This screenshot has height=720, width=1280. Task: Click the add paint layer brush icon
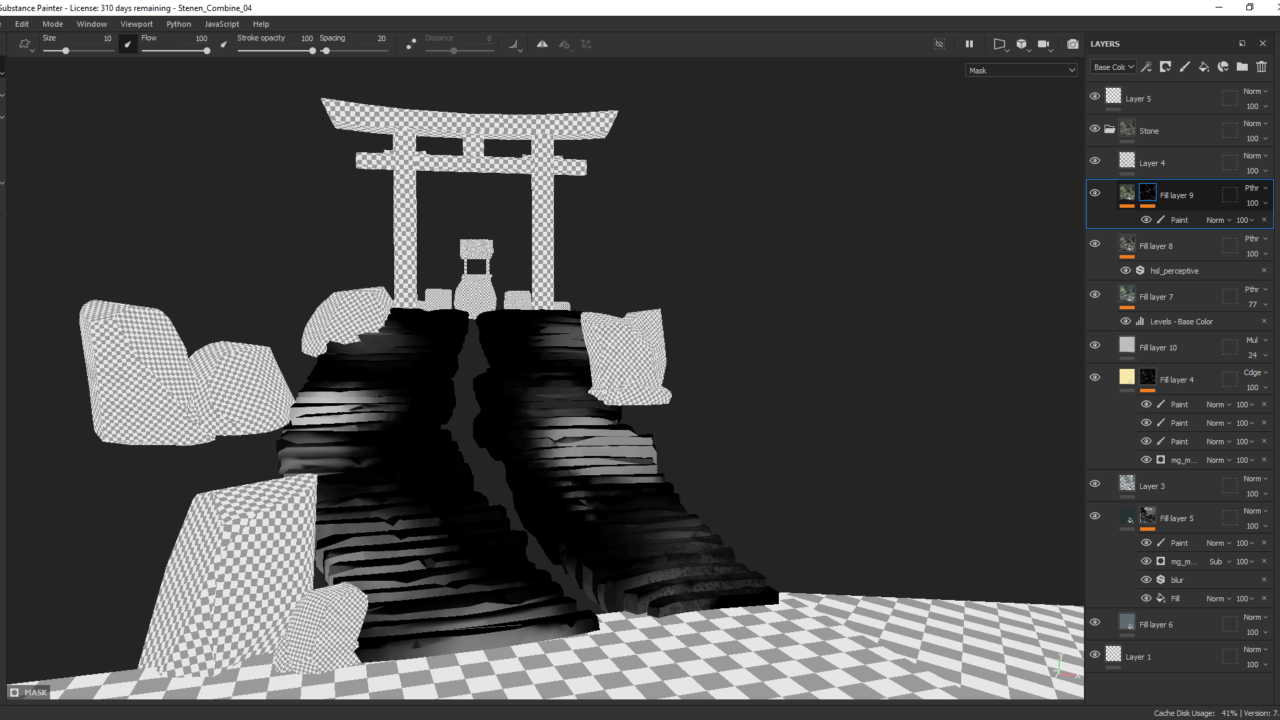coord(1185,67)
